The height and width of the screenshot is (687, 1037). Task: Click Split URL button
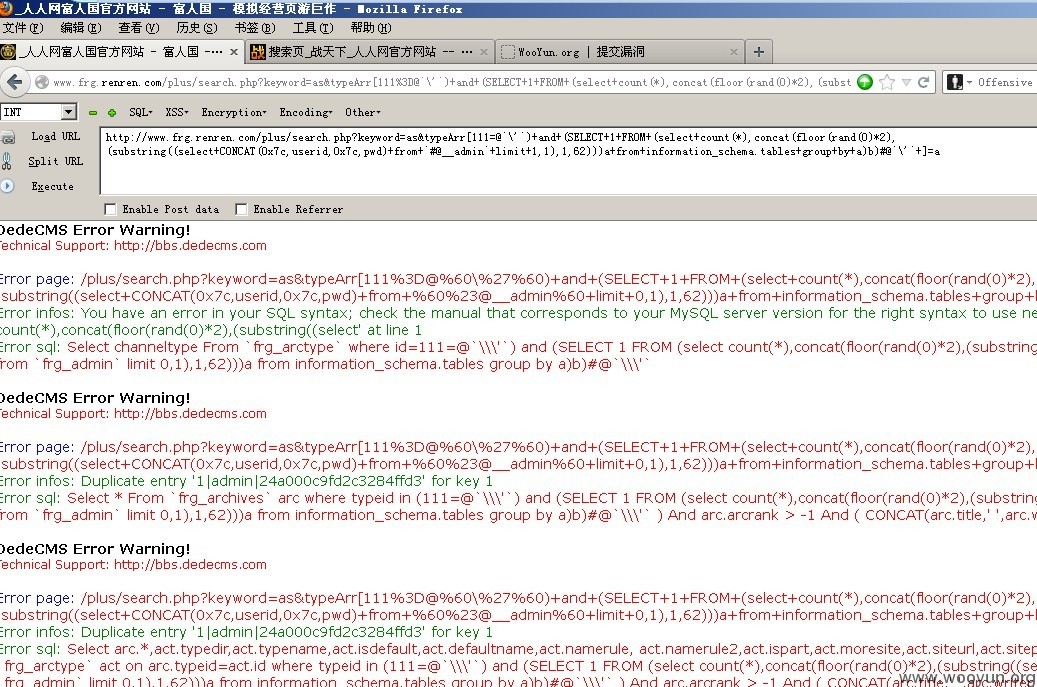56,161
